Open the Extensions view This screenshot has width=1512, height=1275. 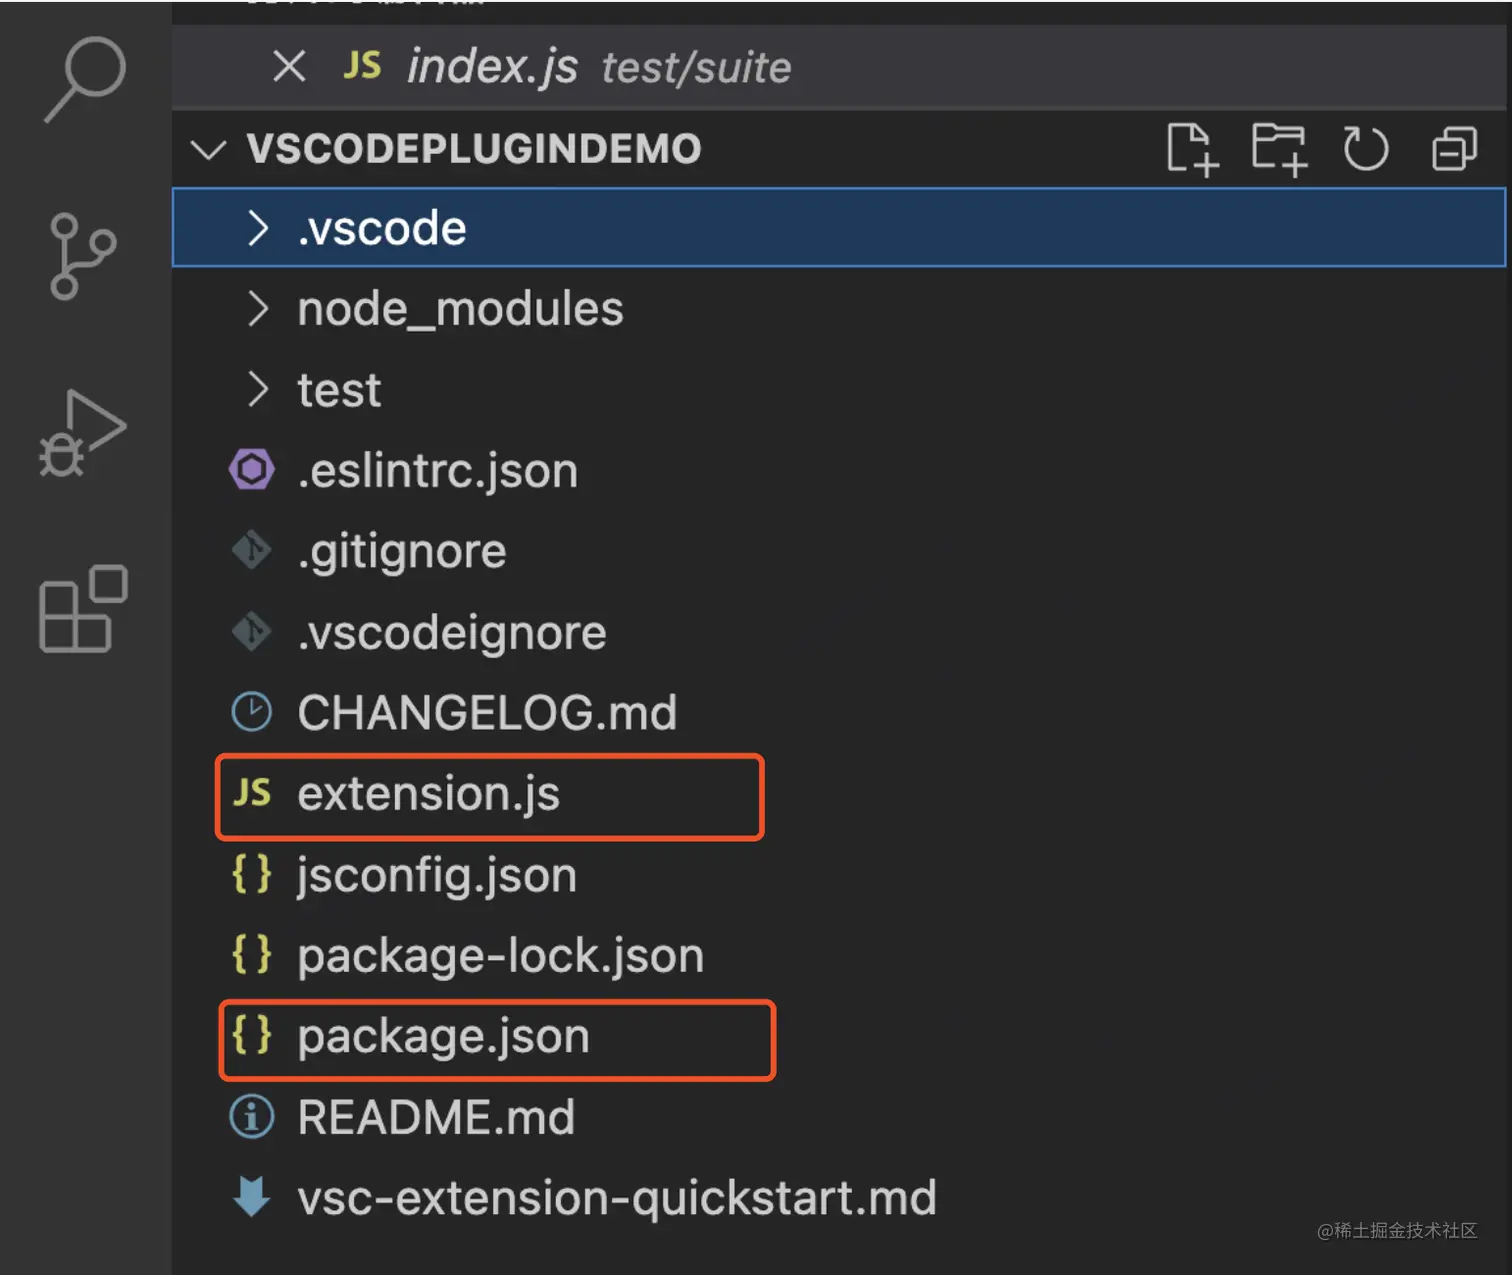(x=83, y=609)
